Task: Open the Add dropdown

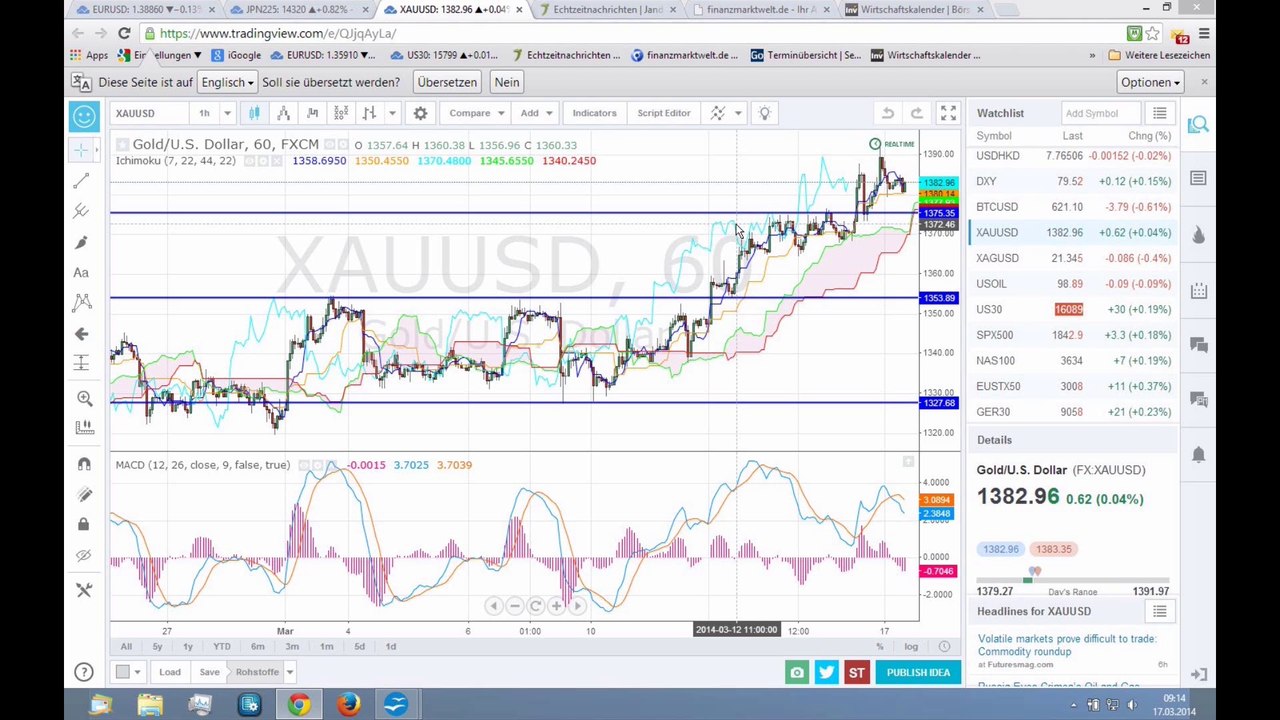Action: tap(534, 113)
